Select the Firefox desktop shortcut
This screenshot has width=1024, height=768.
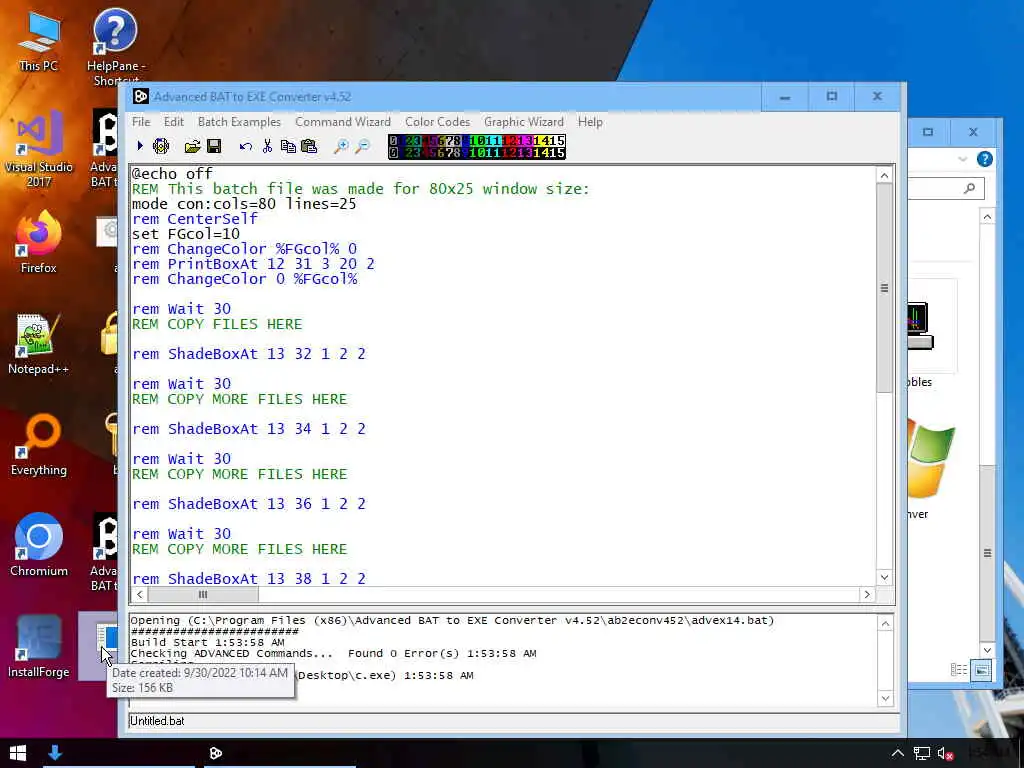coord(38,242)
